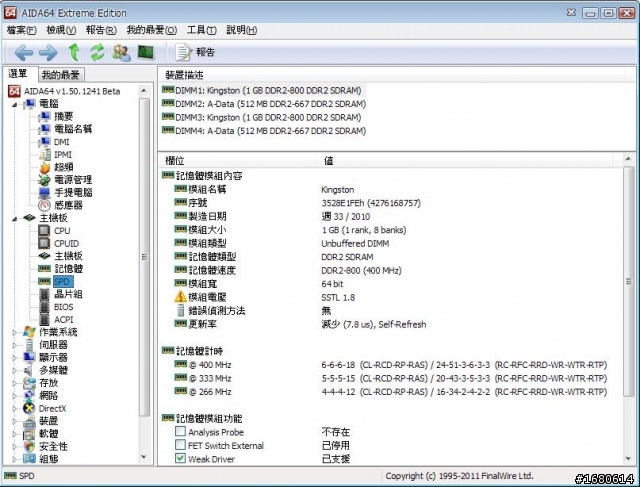
Task: Select the 安全性 security shield item
Action: point(53,446)
